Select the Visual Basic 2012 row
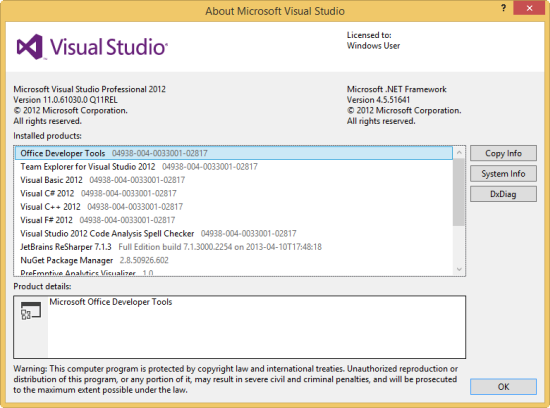The image size is (550, 408). click(234, 180)
